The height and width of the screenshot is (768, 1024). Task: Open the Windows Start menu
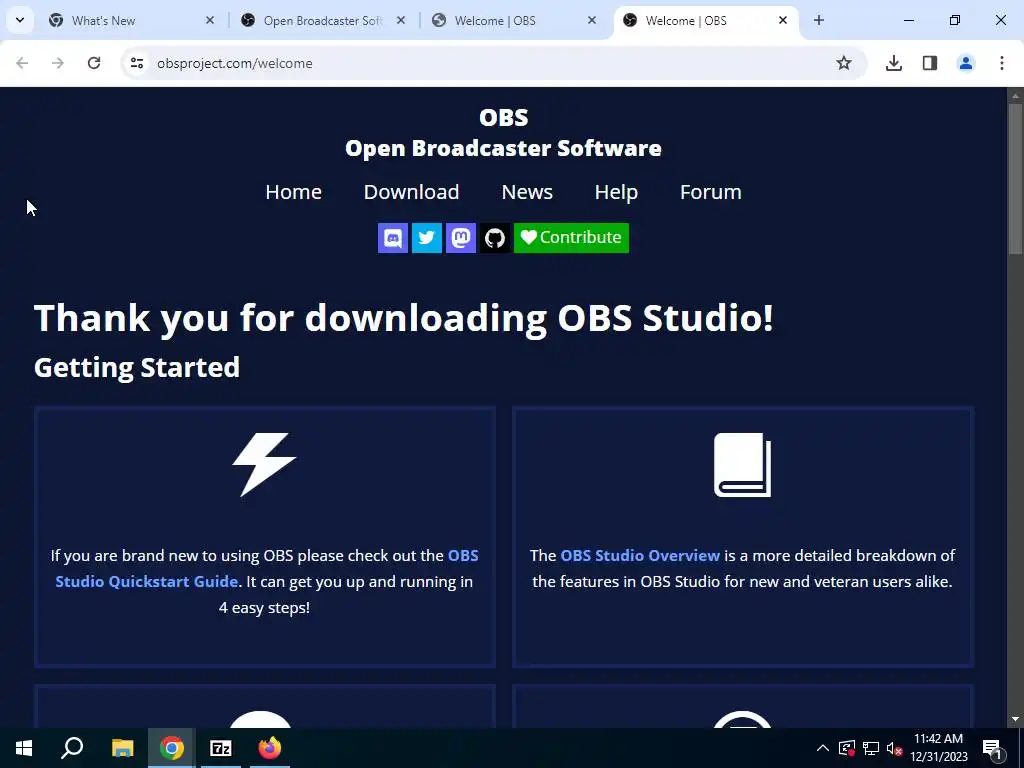point(24,748)
